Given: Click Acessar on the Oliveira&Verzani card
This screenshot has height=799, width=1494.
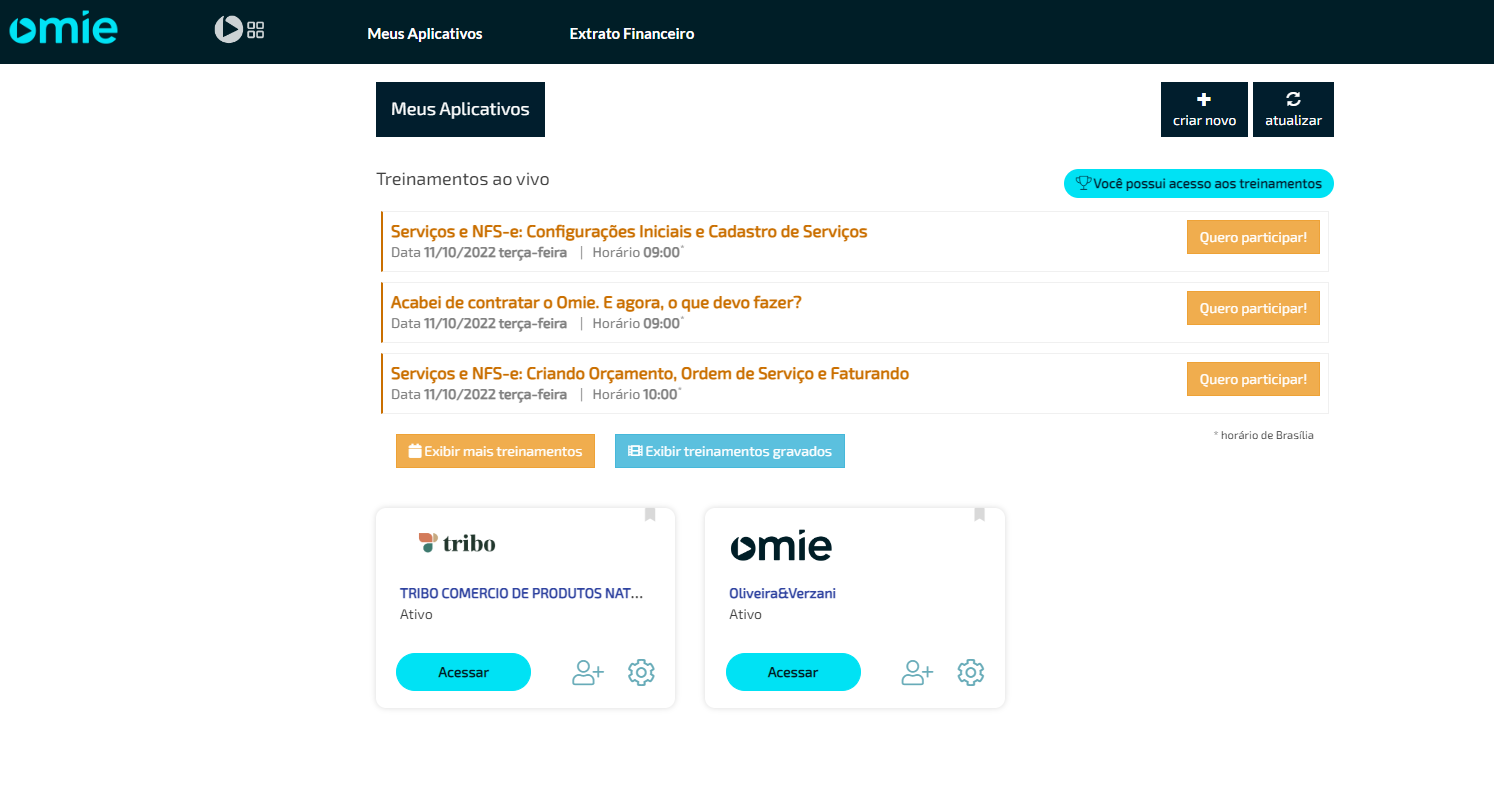Looking at the screenshot, I should [x=793, y=672].
